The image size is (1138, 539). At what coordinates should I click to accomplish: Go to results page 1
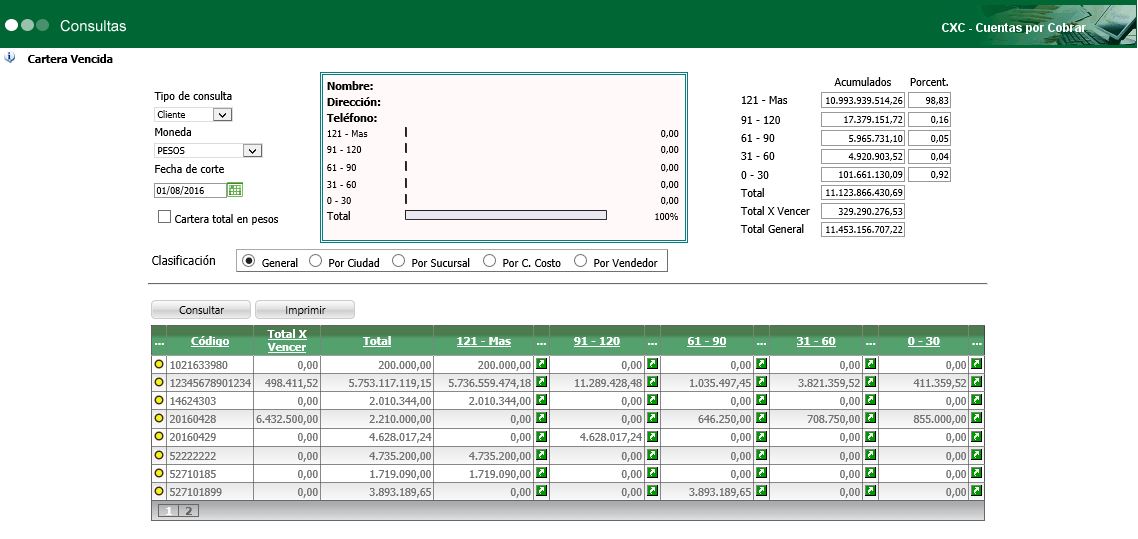[168, 511]
